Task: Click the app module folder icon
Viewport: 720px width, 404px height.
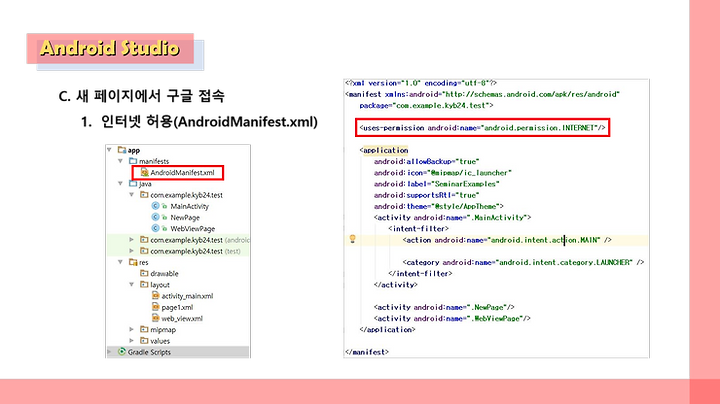Action: coord(122,150)
